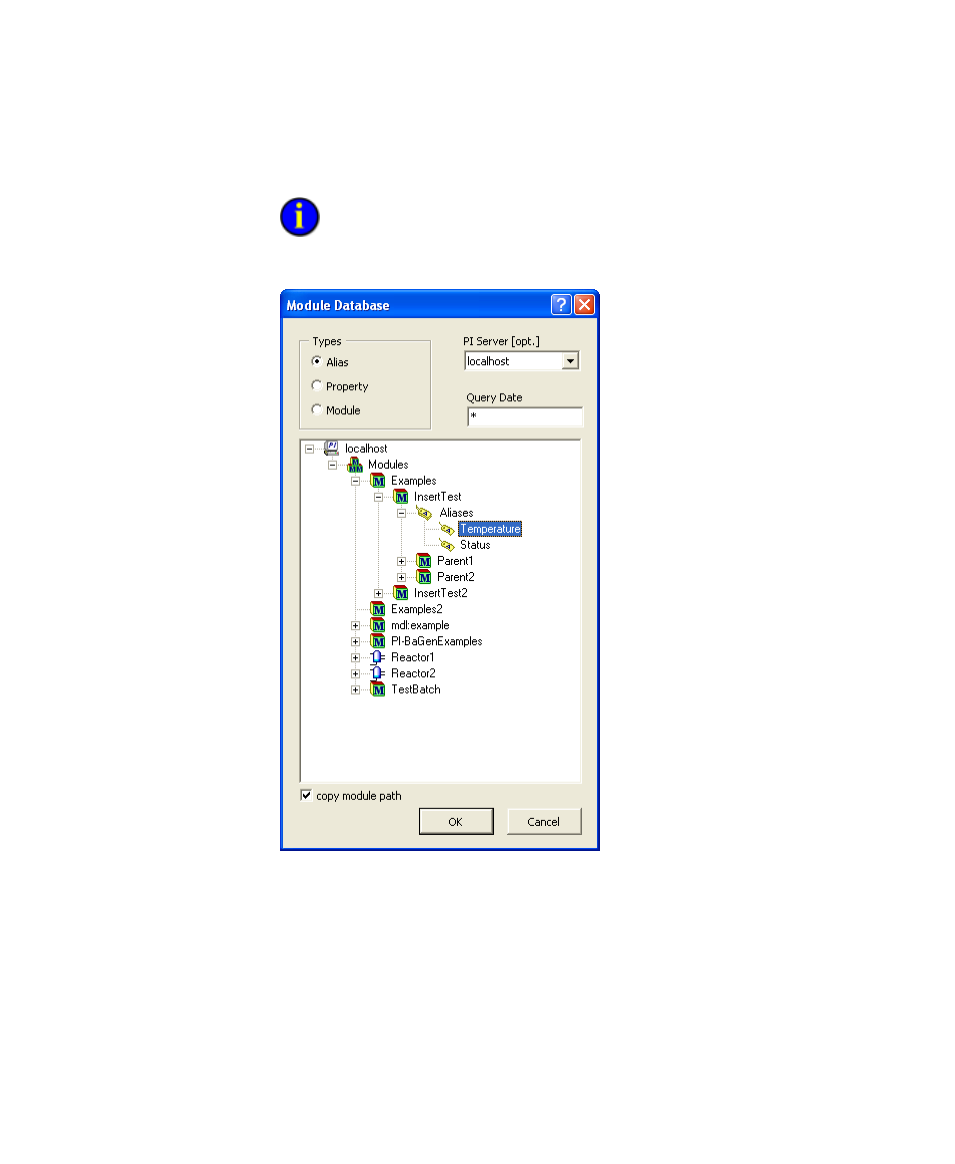Click the InsertTest module icon

pyautogui.click(x=401, y=497)
